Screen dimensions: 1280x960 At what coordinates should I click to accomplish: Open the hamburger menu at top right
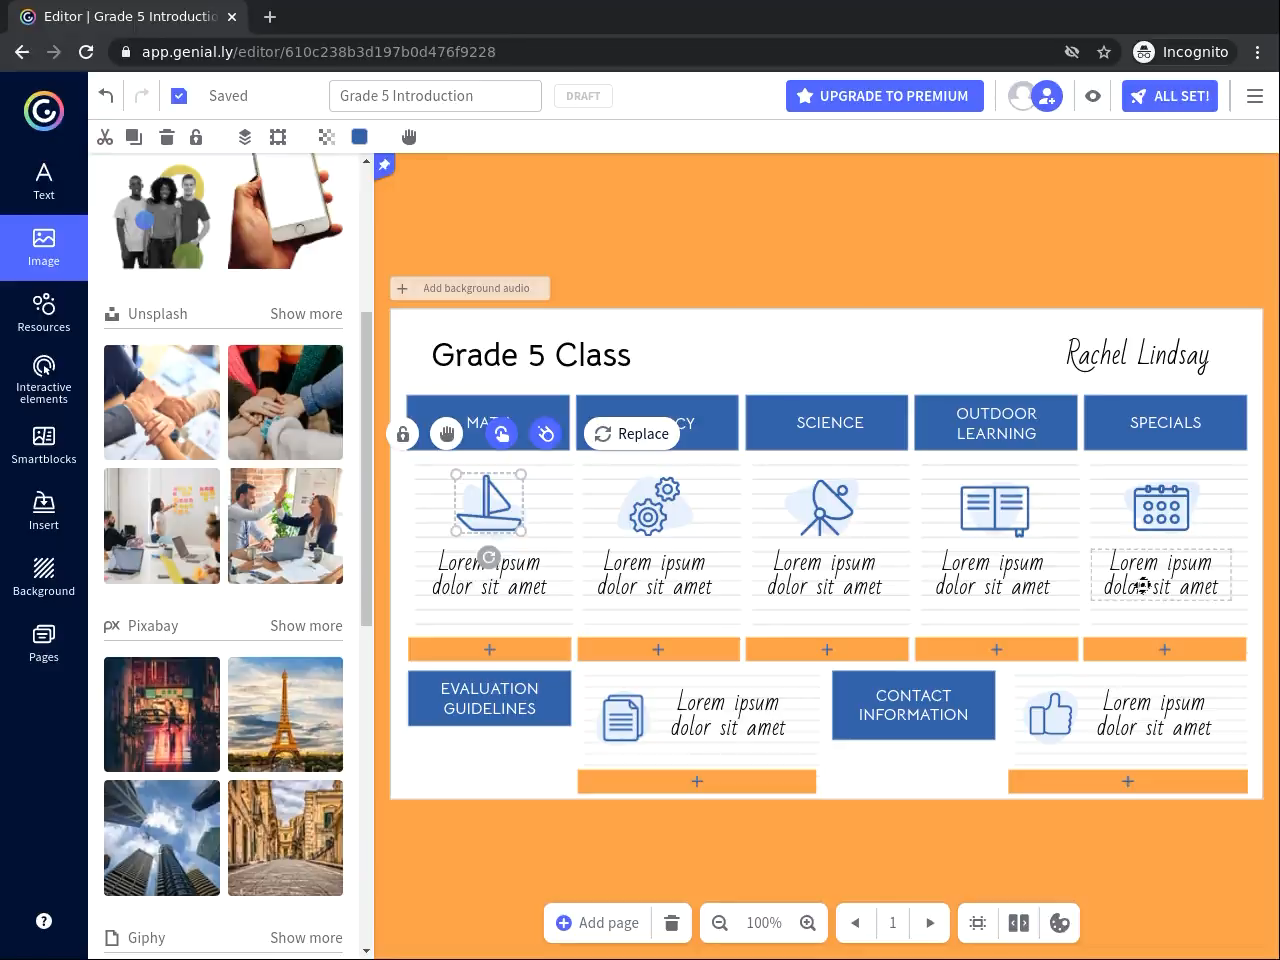pyautogui.click(x=1255, y=96)
